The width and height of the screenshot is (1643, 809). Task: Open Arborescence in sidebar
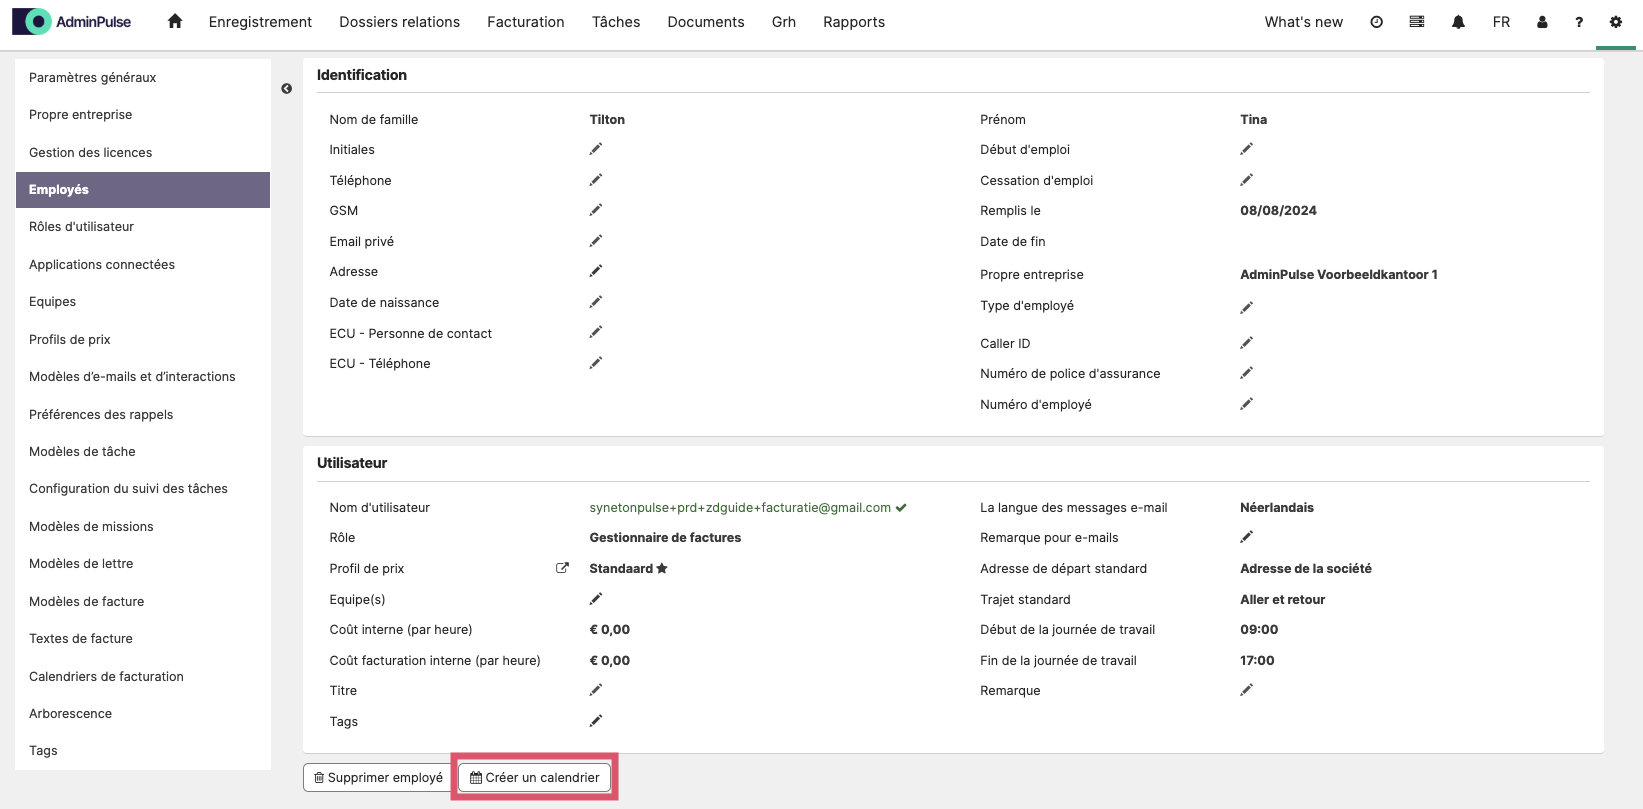(143, 713)
